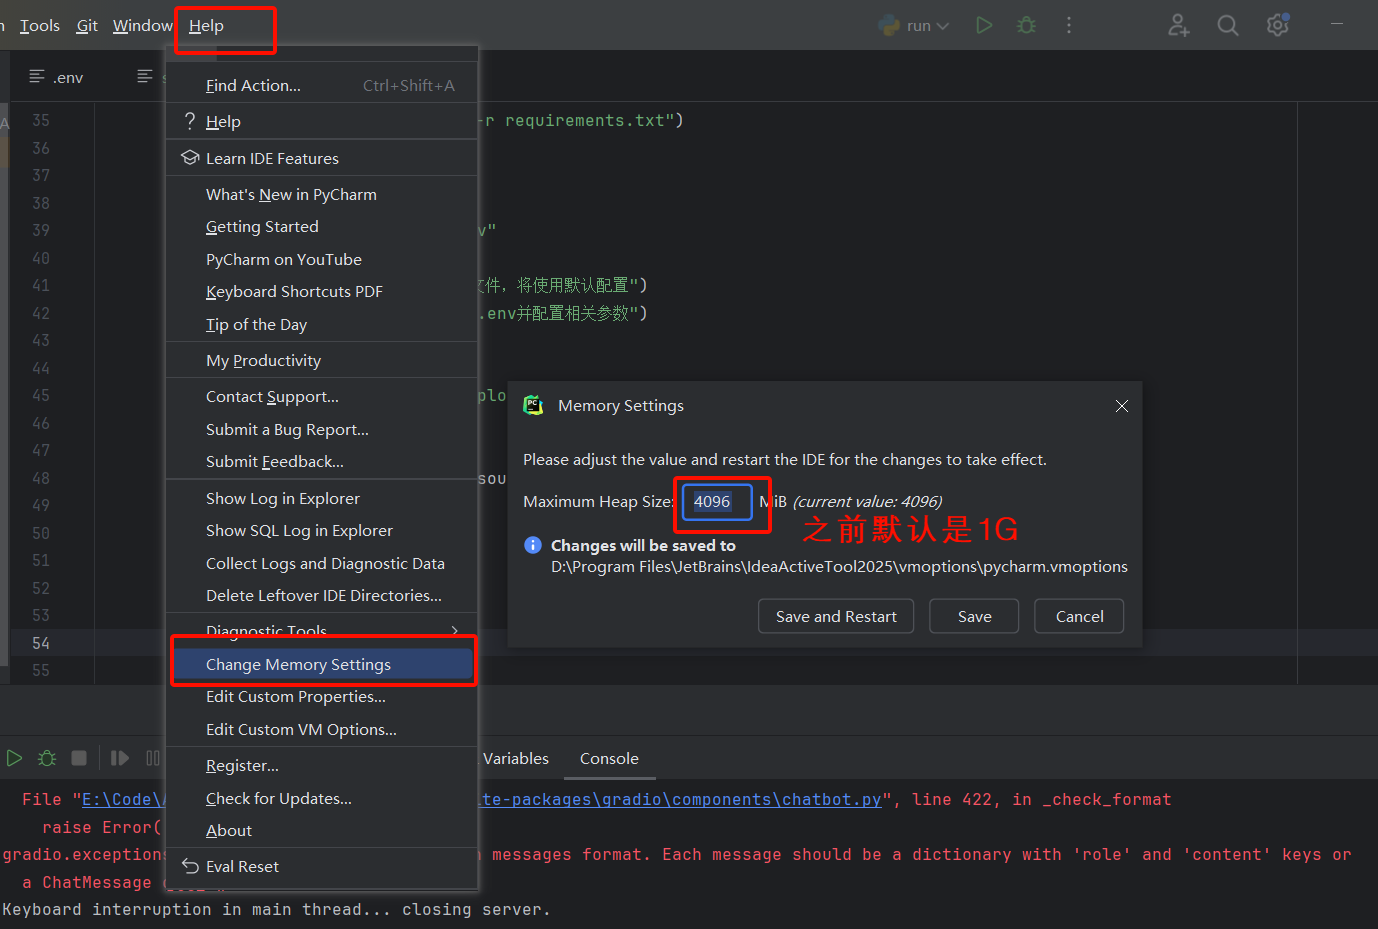
Task: Click the Maximum Heap Size input field
Action: [716, 501]
